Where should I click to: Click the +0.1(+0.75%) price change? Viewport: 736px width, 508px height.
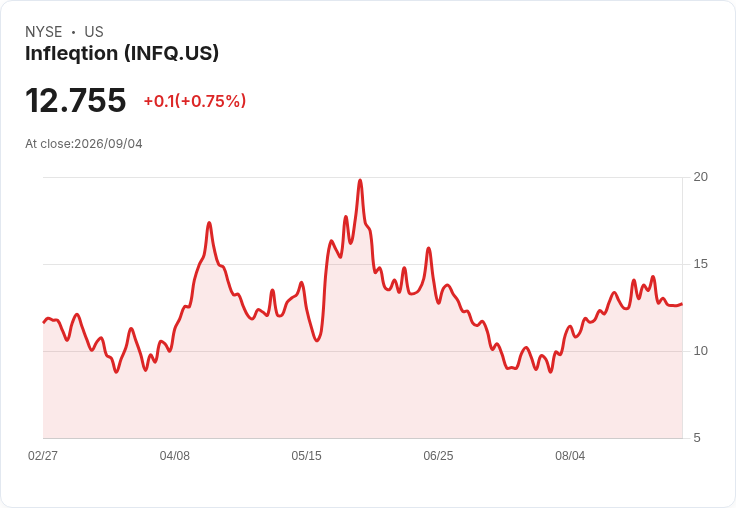click(x=195, y=101)
